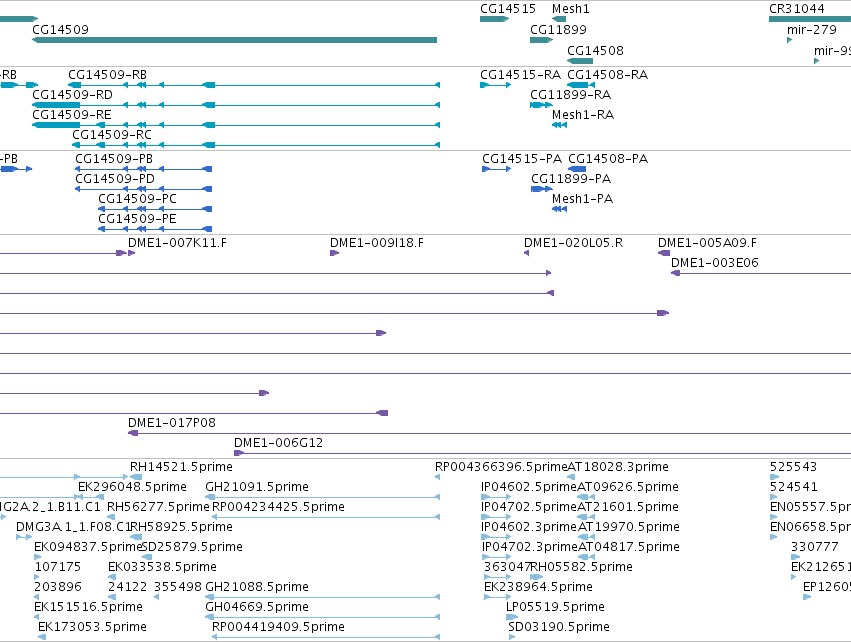
Task: Click the RH05582.5prime EST label
Action: click(581, 567)
